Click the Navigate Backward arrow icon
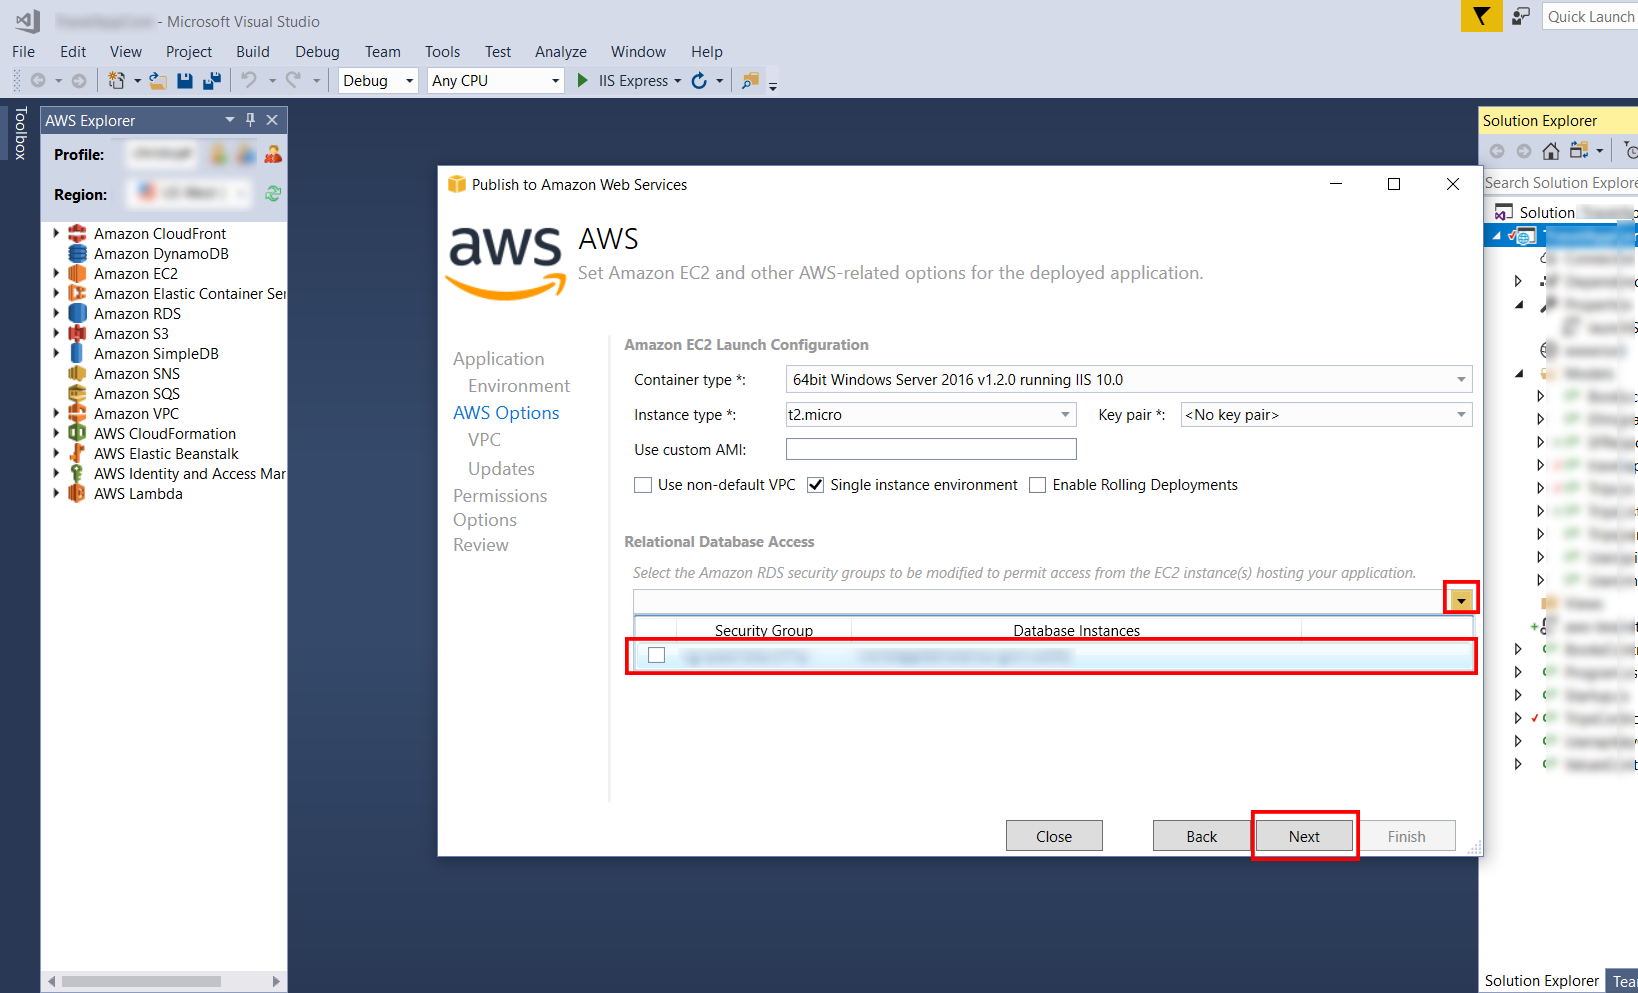The height and width of the screenshot is (993, 1638). point(38,81)
